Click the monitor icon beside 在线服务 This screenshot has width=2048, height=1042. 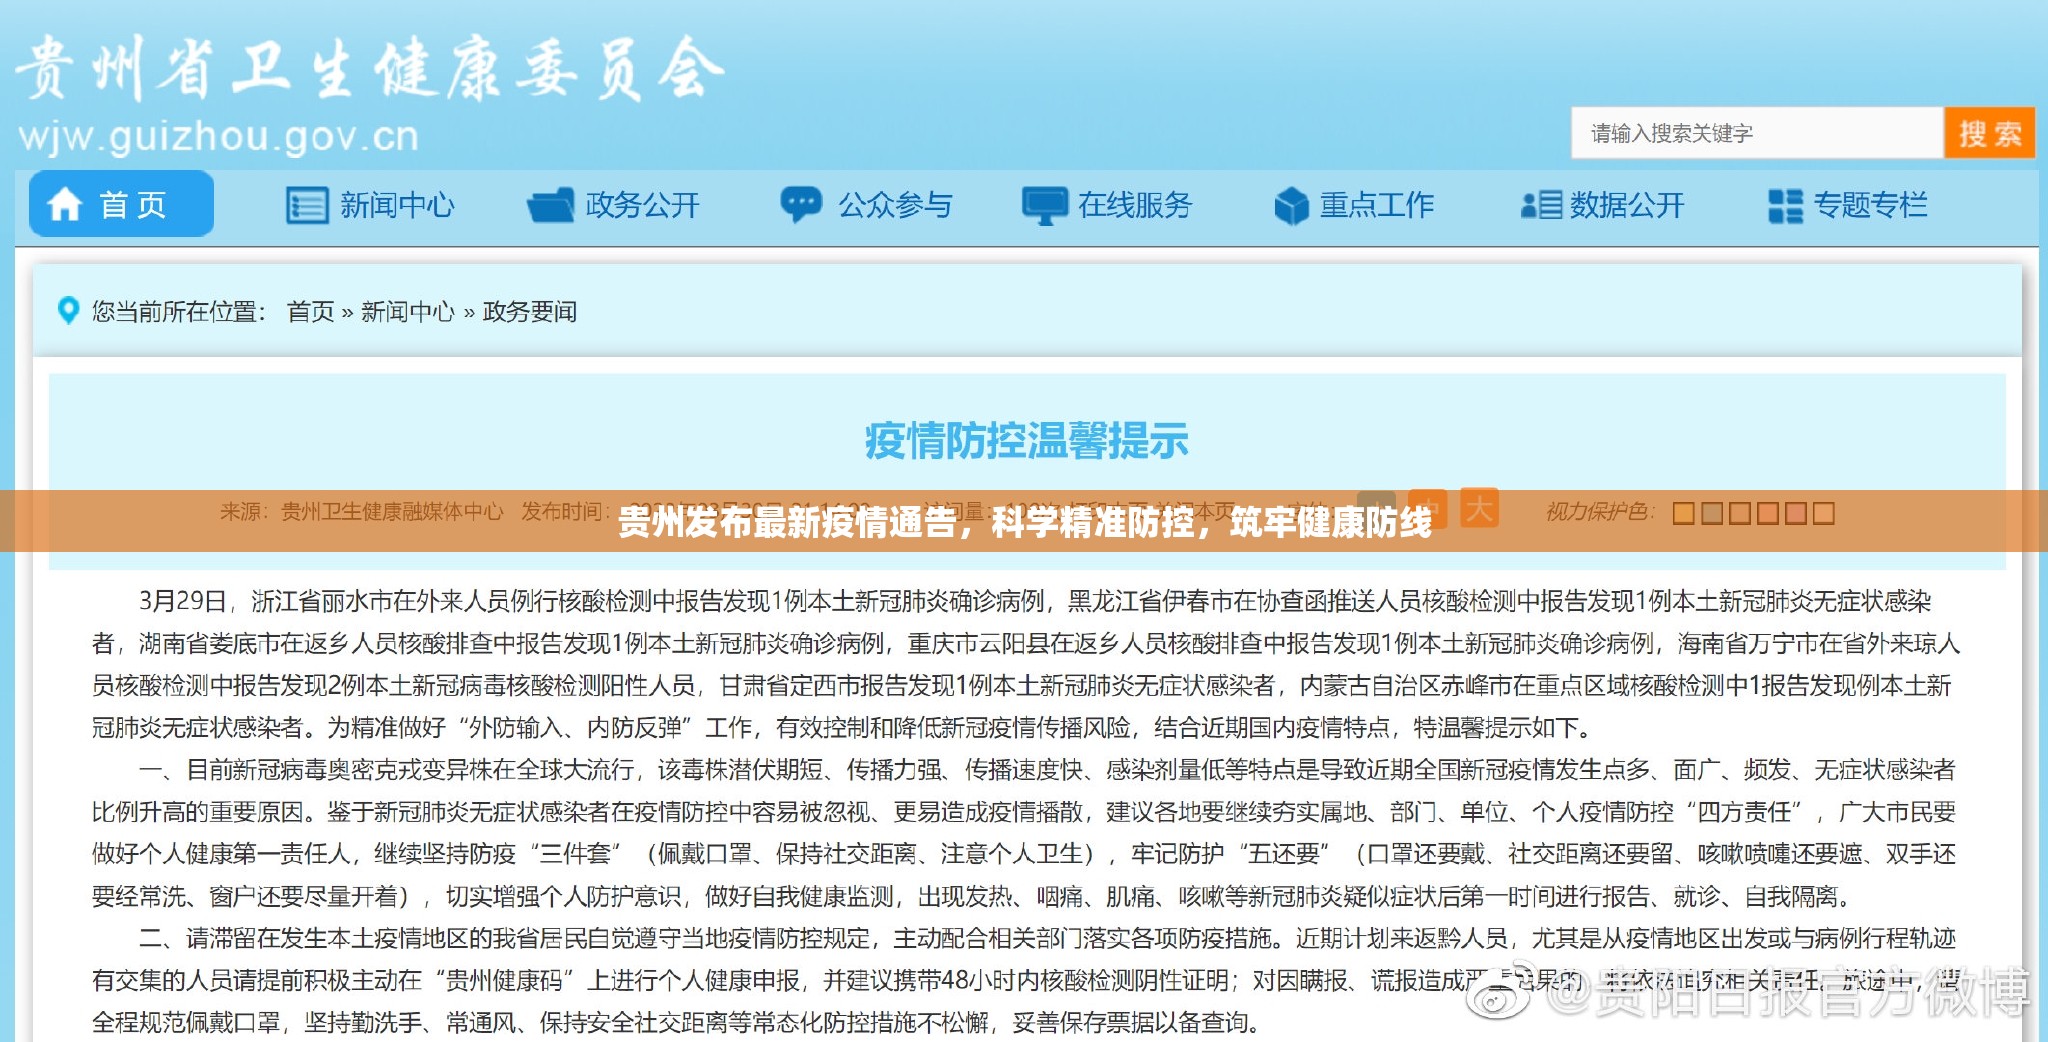click(1045, 203)
